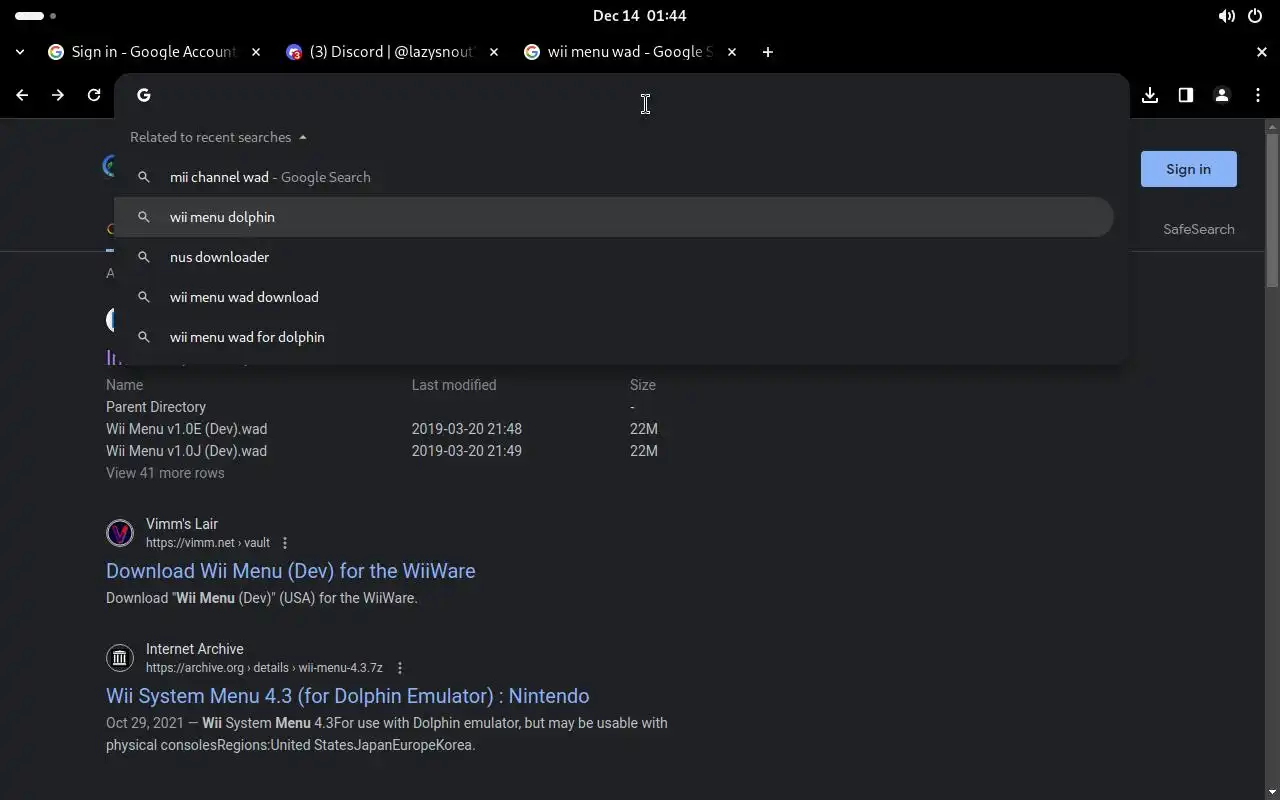Viewport: 1280px width, 800px height.
Task: Click the https://vimm.net › vault URL
Action: click(x=208, y=543)
